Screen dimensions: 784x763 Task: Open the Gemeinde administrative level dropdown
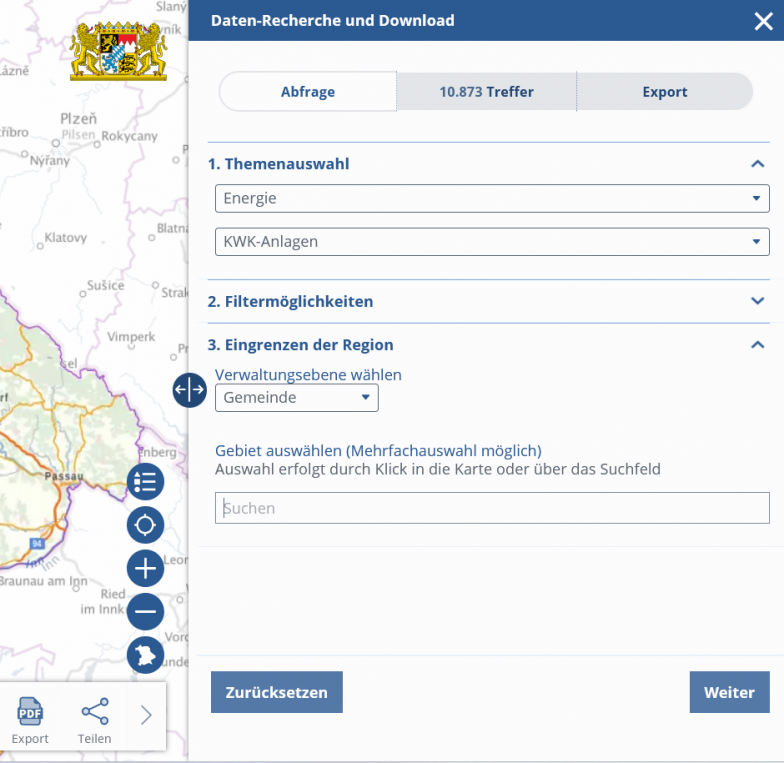[297, 397]
